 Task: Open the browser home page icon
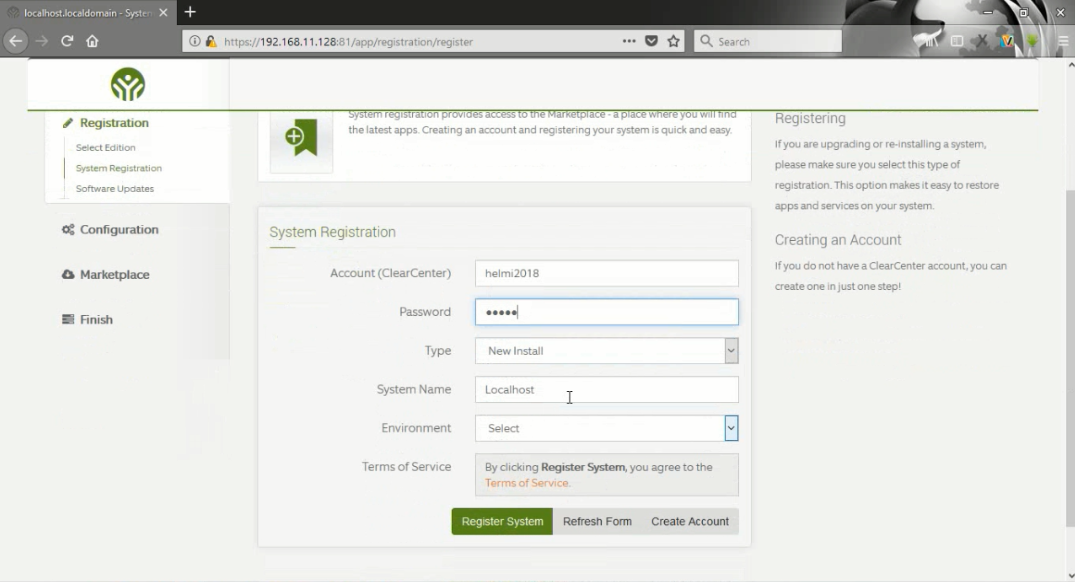[x=92, y=41]
